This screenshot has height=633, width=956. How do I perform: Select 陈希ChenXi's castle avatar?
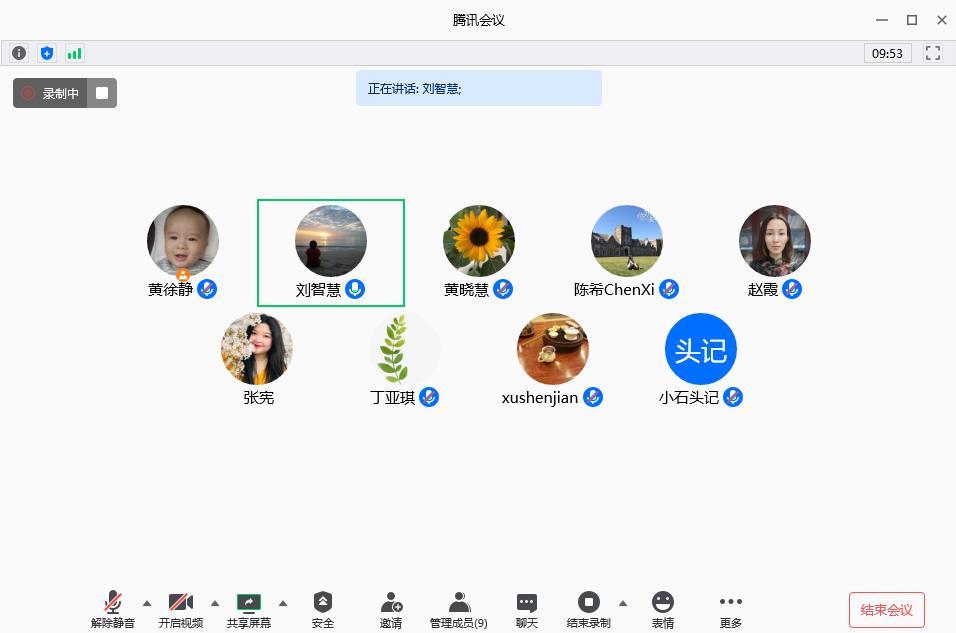627,241
